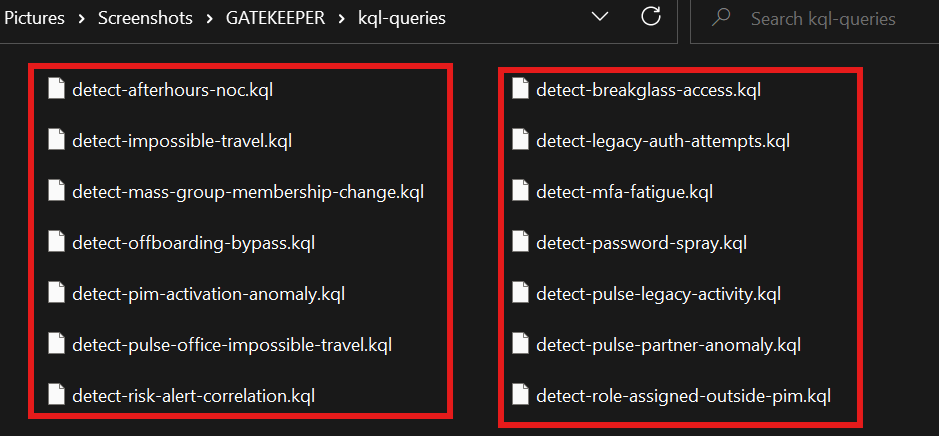939x436 pixels.
Task: Open the GATEKEEPER breadcrumb folder
Action: coord(275,19)
